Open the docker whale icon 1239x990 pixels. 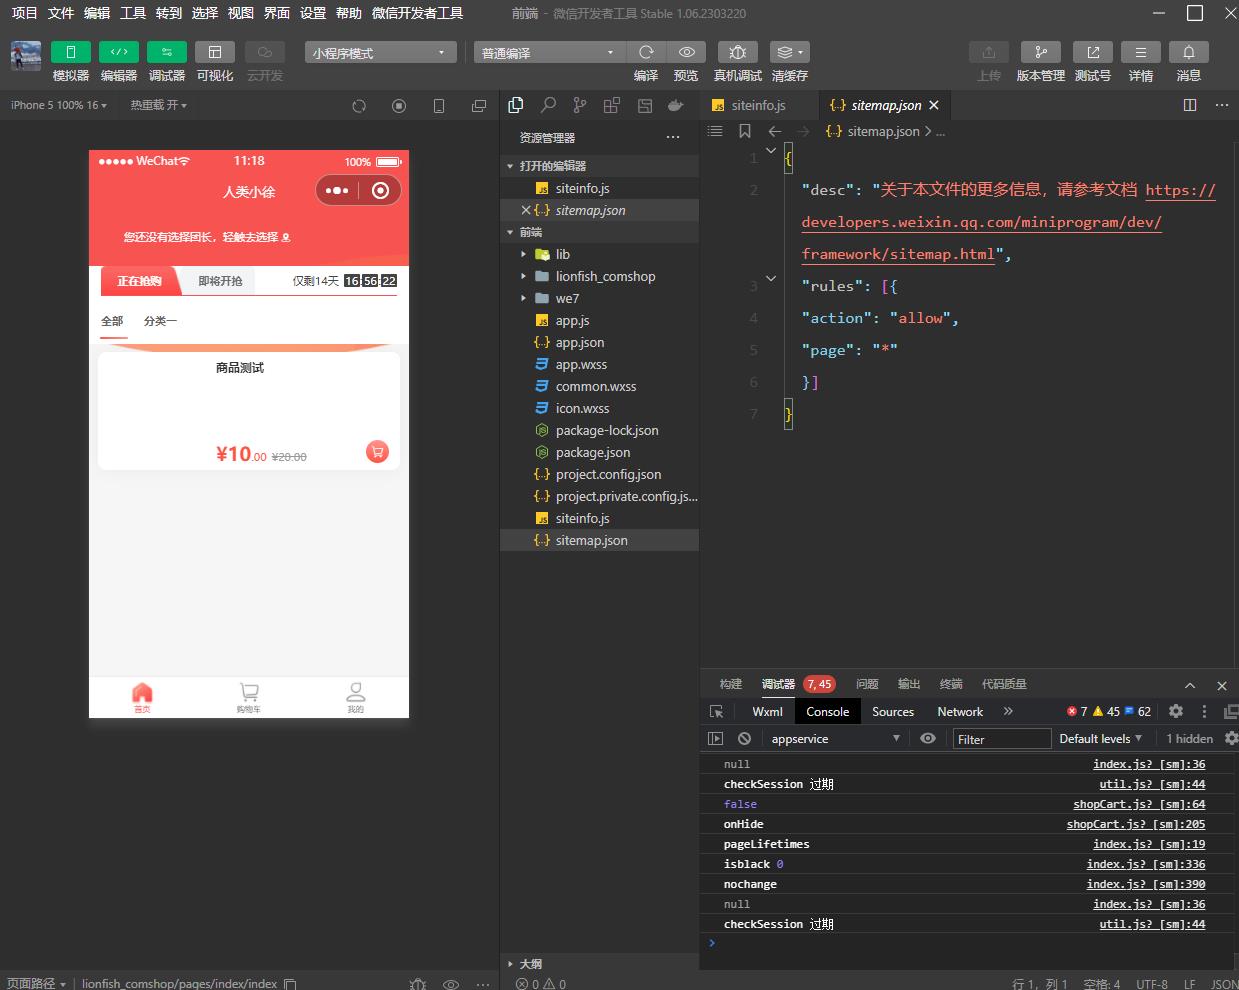676,105
